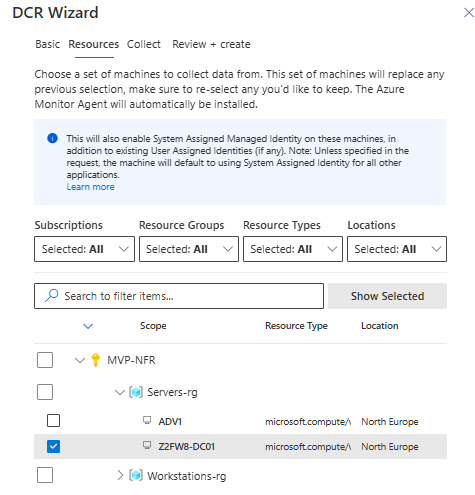Open the Collect tab
The width and height of the screenshot is (475, 495).
point(144,44)
